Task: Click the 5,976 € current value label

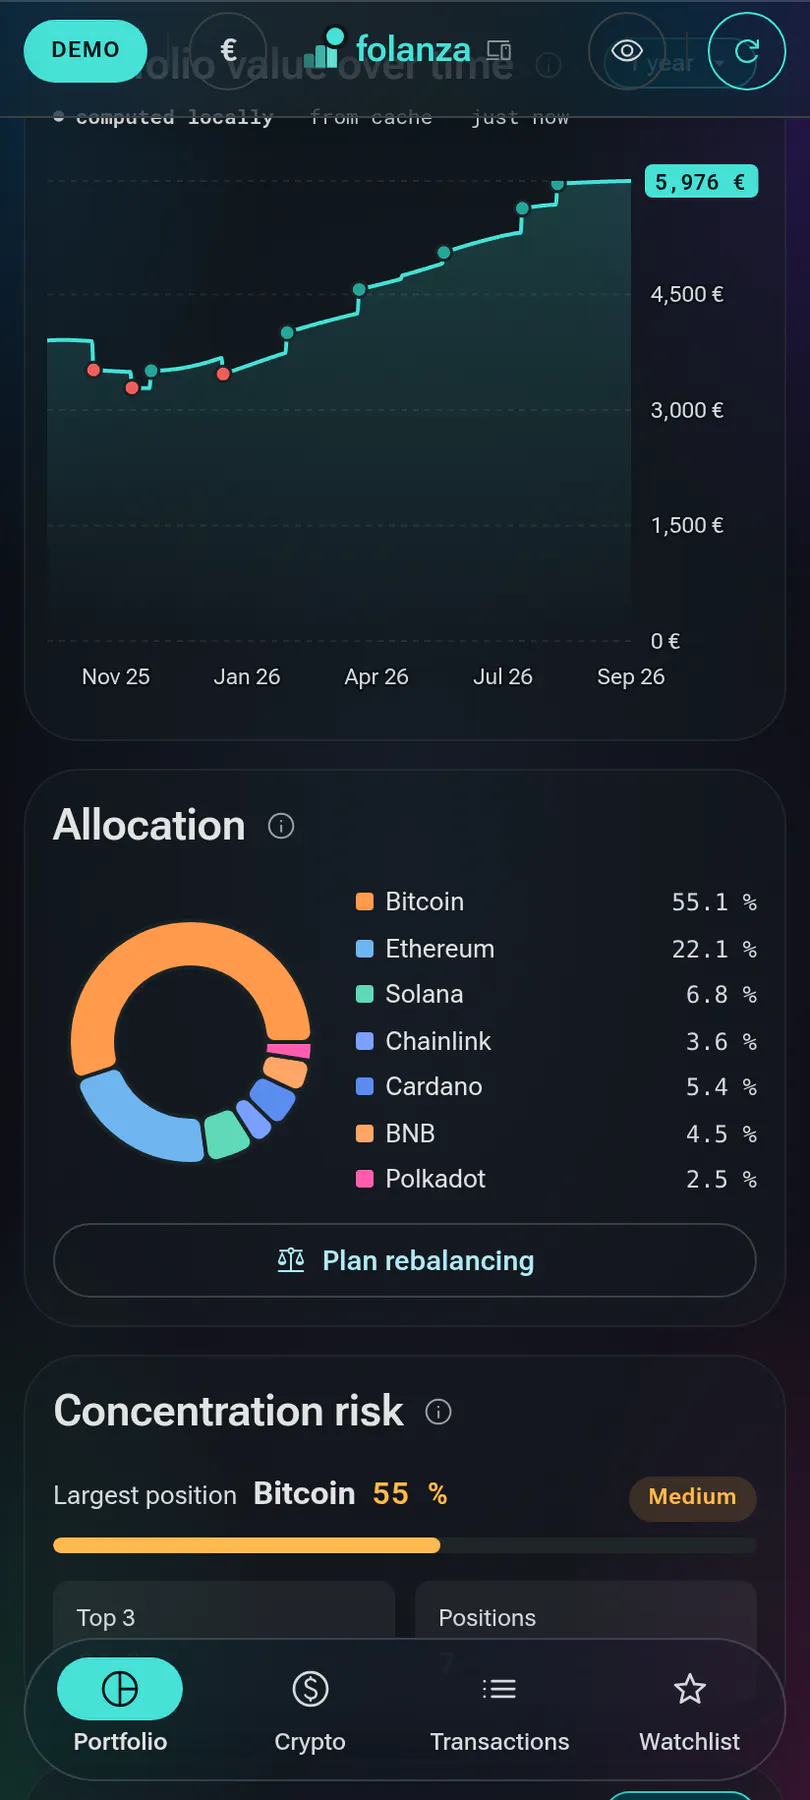Action: 701,182
